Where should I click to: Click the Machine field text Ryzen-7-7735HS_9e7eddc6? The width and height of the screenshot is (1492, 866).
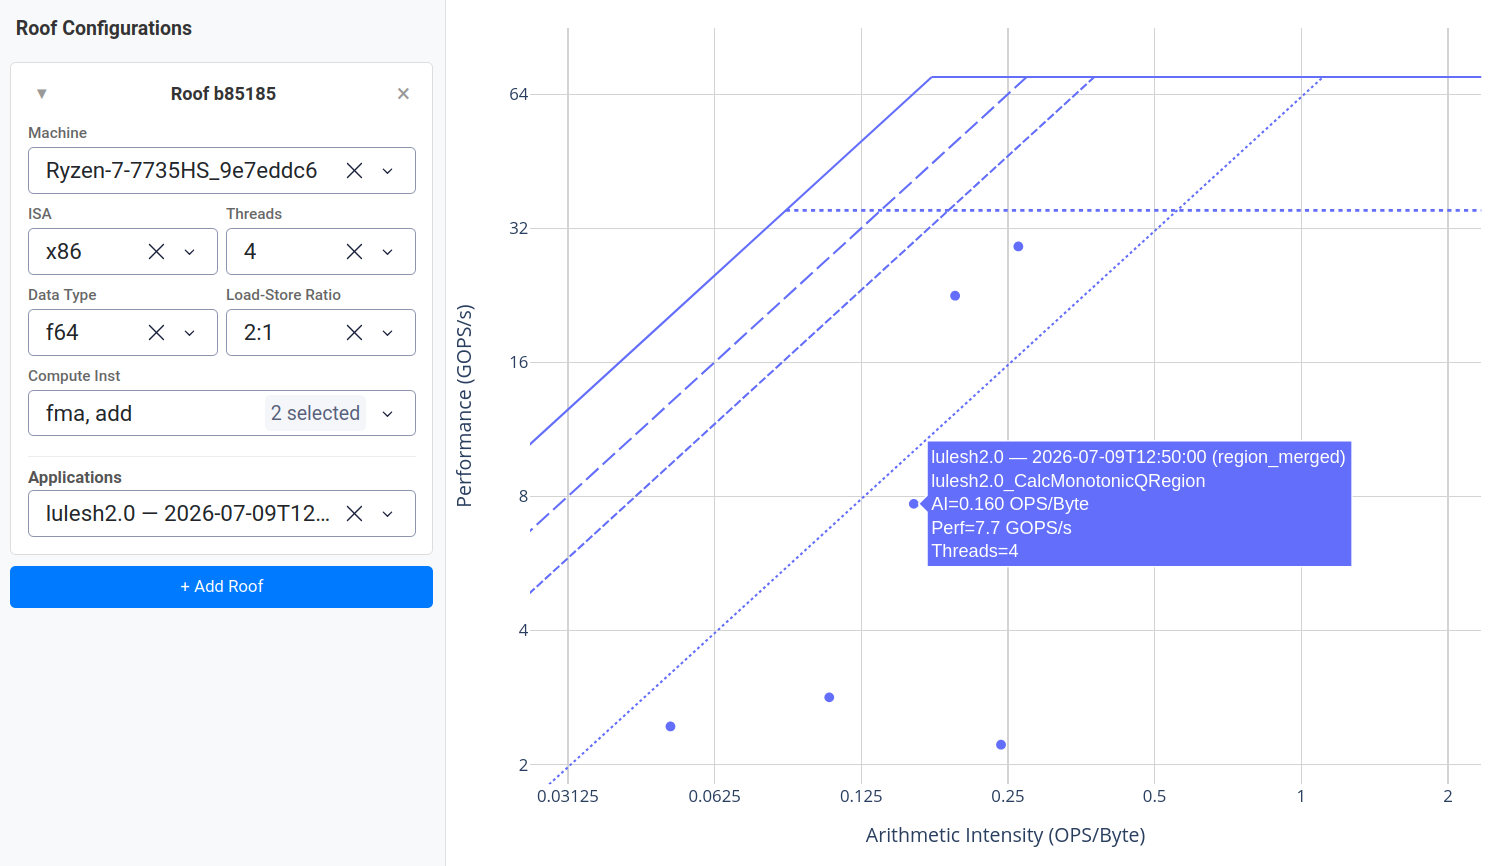point(181,171)
